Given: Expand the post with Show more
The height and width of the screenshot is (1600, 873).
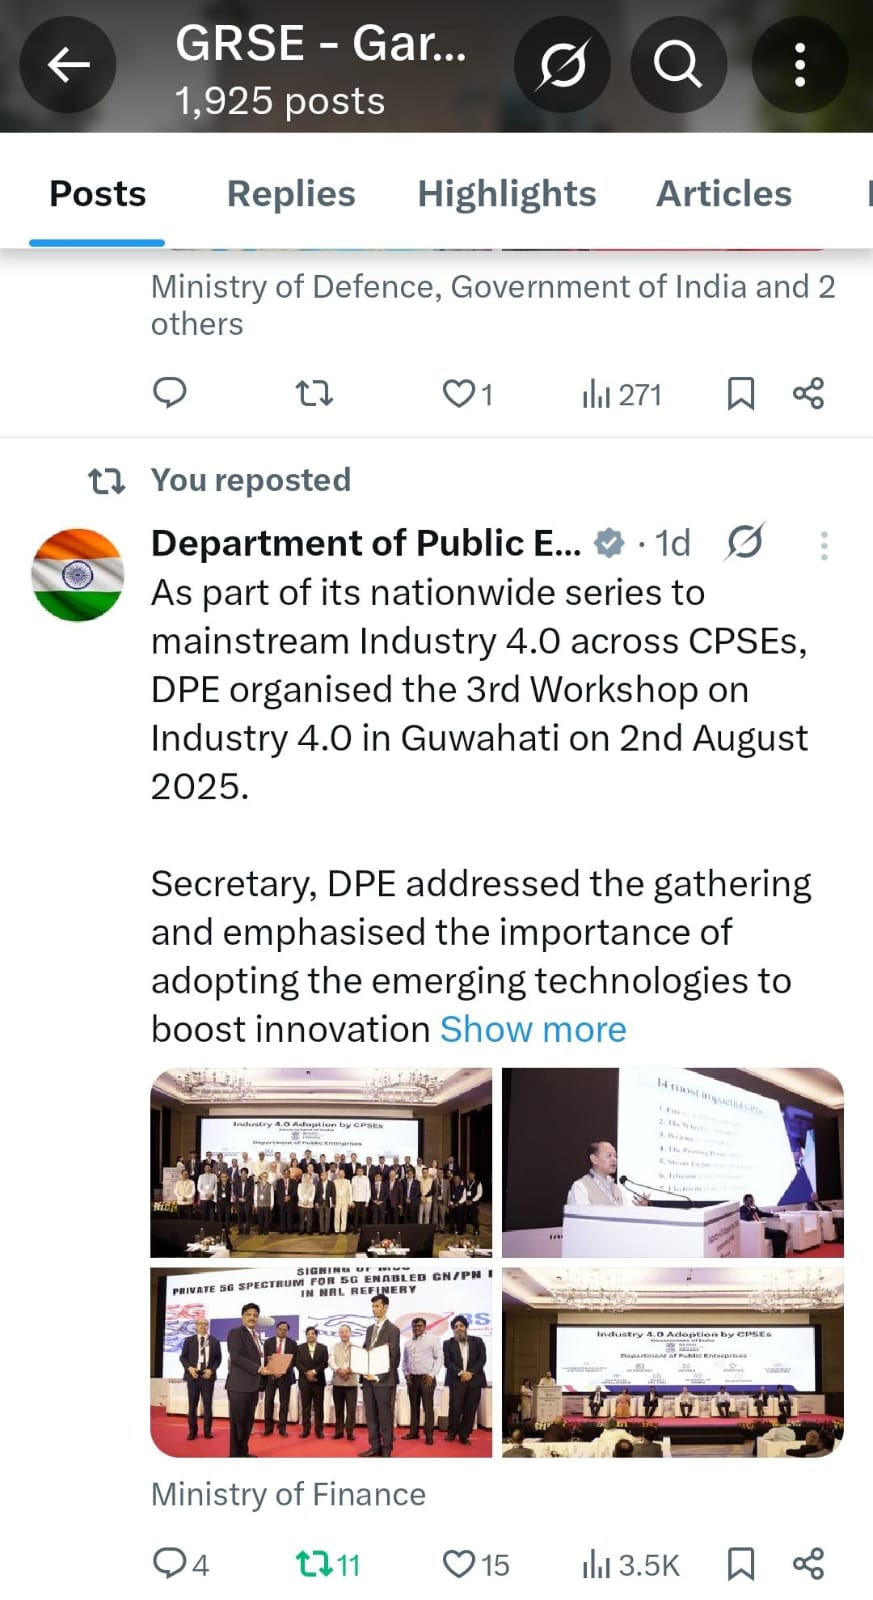Looking at the screenshot, I should 533,1029.
